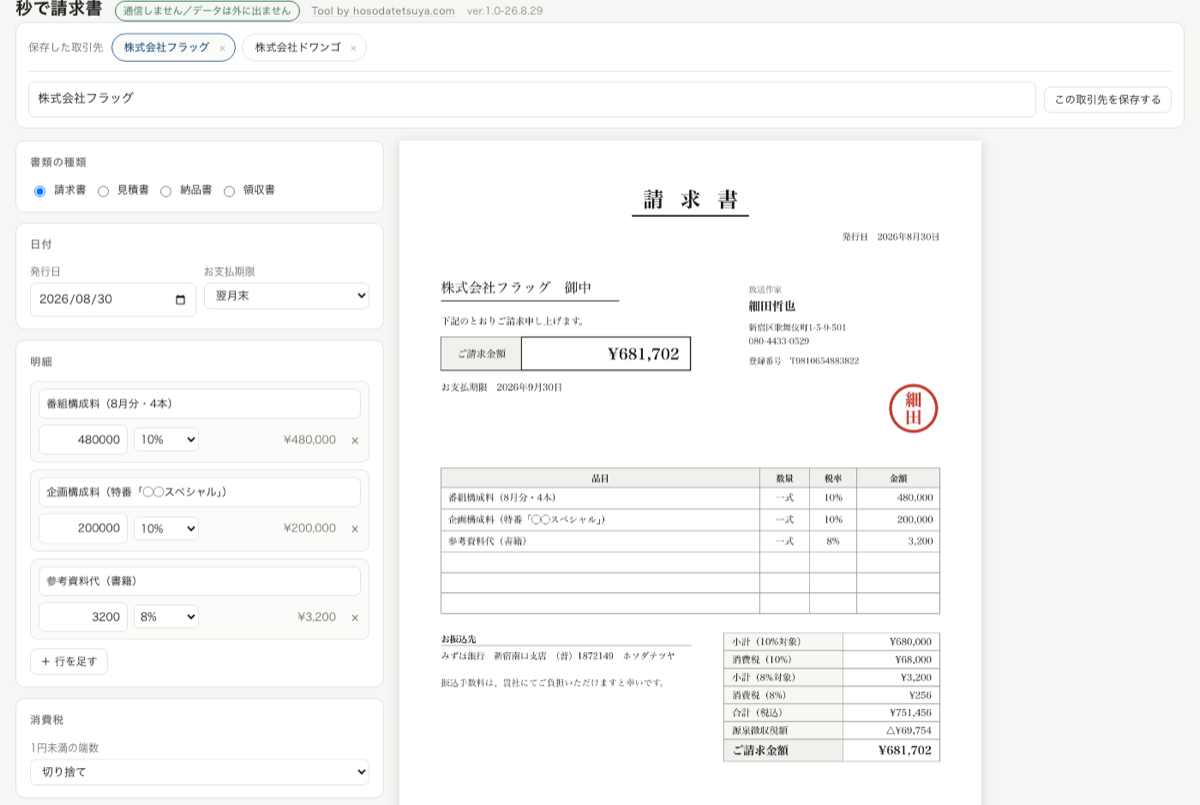The height and width of the screenshot is (805, 1200).
Task: Open tax rate dropdown for 参考資料代 row
Action: tap(166, 617)
